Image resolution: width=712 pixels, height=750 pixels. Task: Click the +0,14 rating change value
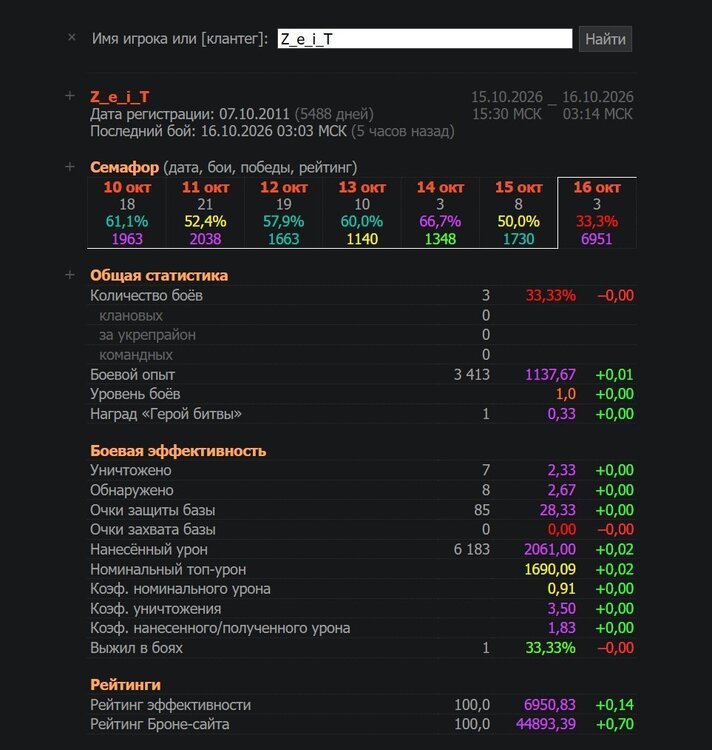[615, 705]
